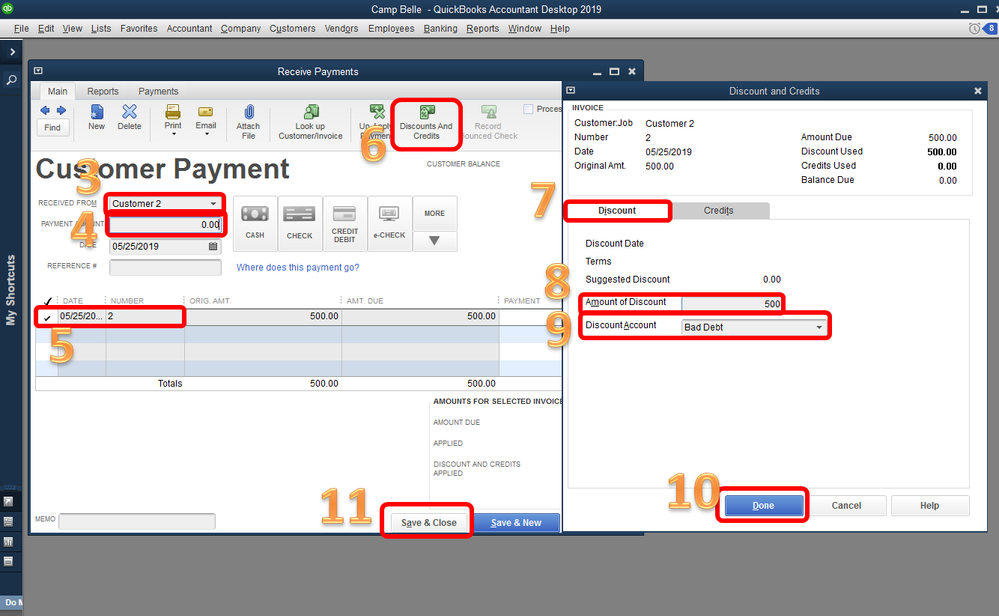Click the Find next arrow icon
The width and height of the screenshot is (999, 616).
(x=61, y=111)
